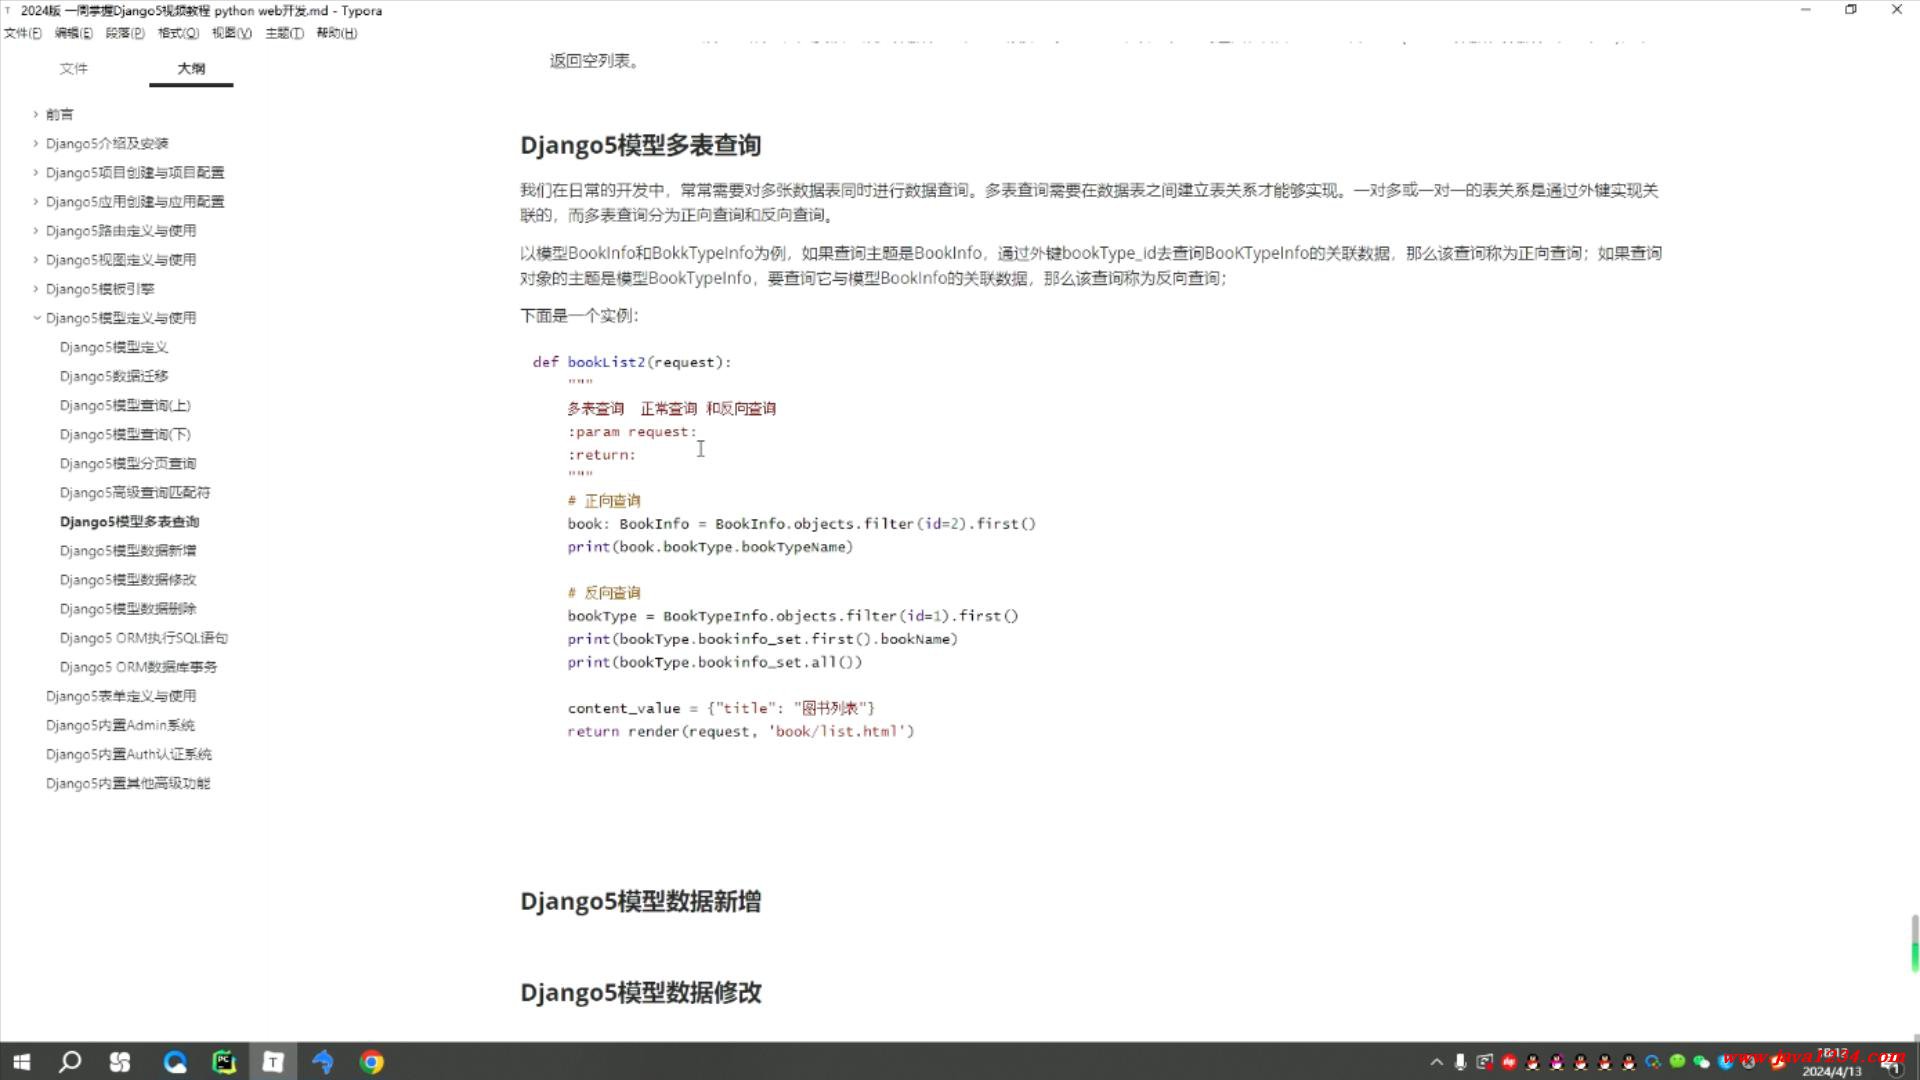The width and height of the screenshot is (1920, 1080).
Task: Jump to Django5模型查询(下) section
Action: [125, 434]
